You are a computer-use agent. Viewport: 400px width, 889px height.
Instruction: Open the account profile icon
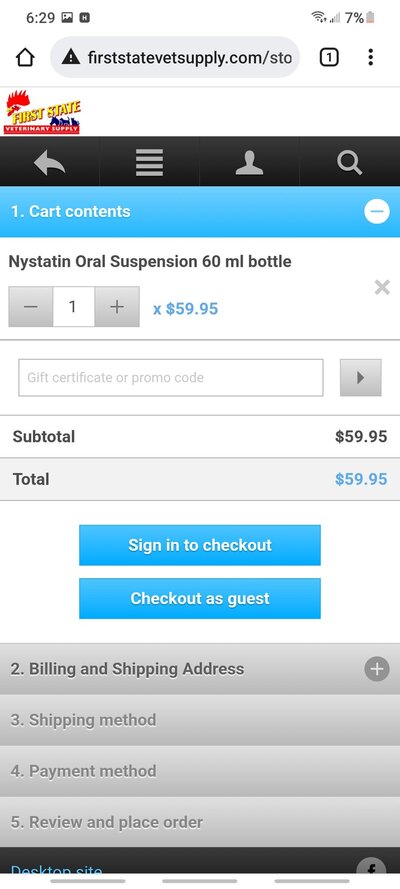click(x=249, y=163)
